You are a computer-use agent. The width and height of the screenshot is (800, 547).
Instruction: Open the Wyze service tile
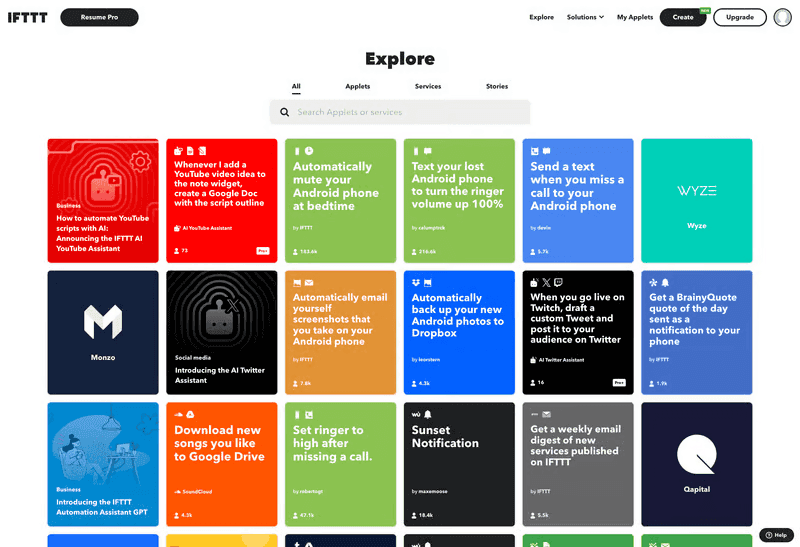[696, 200]
